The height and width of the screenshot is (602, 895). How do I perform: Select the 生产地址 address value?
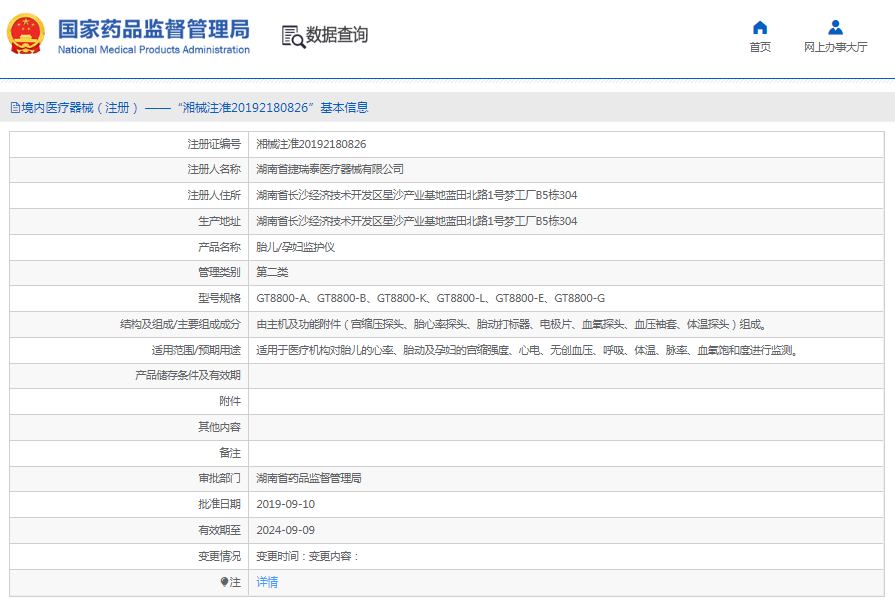pos(417,221)
